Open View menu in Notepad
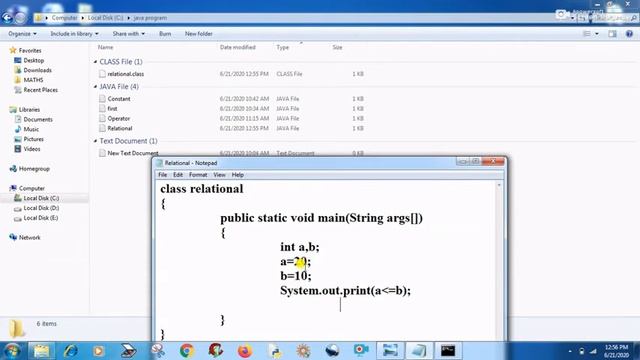This screenshot has width=640, height=360. (219, 175)
